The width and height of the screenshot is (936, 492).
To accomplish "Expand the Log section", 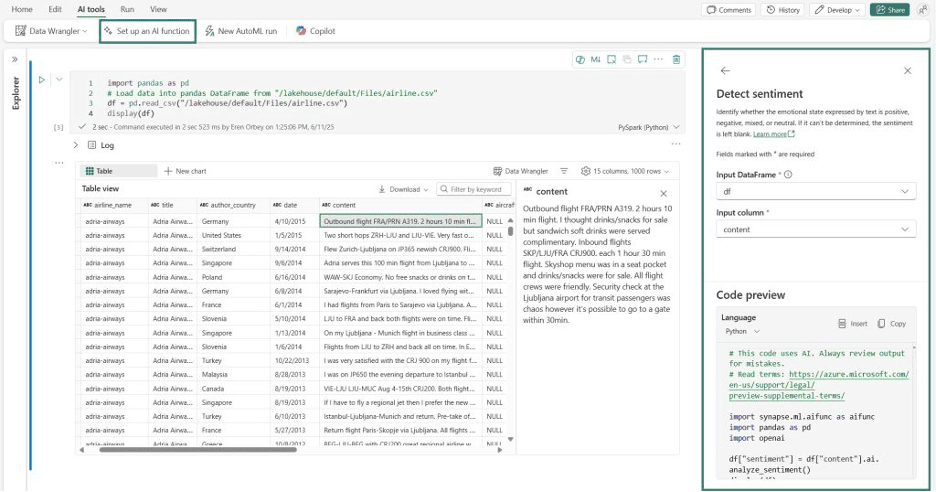I will [x=76, y=145].
